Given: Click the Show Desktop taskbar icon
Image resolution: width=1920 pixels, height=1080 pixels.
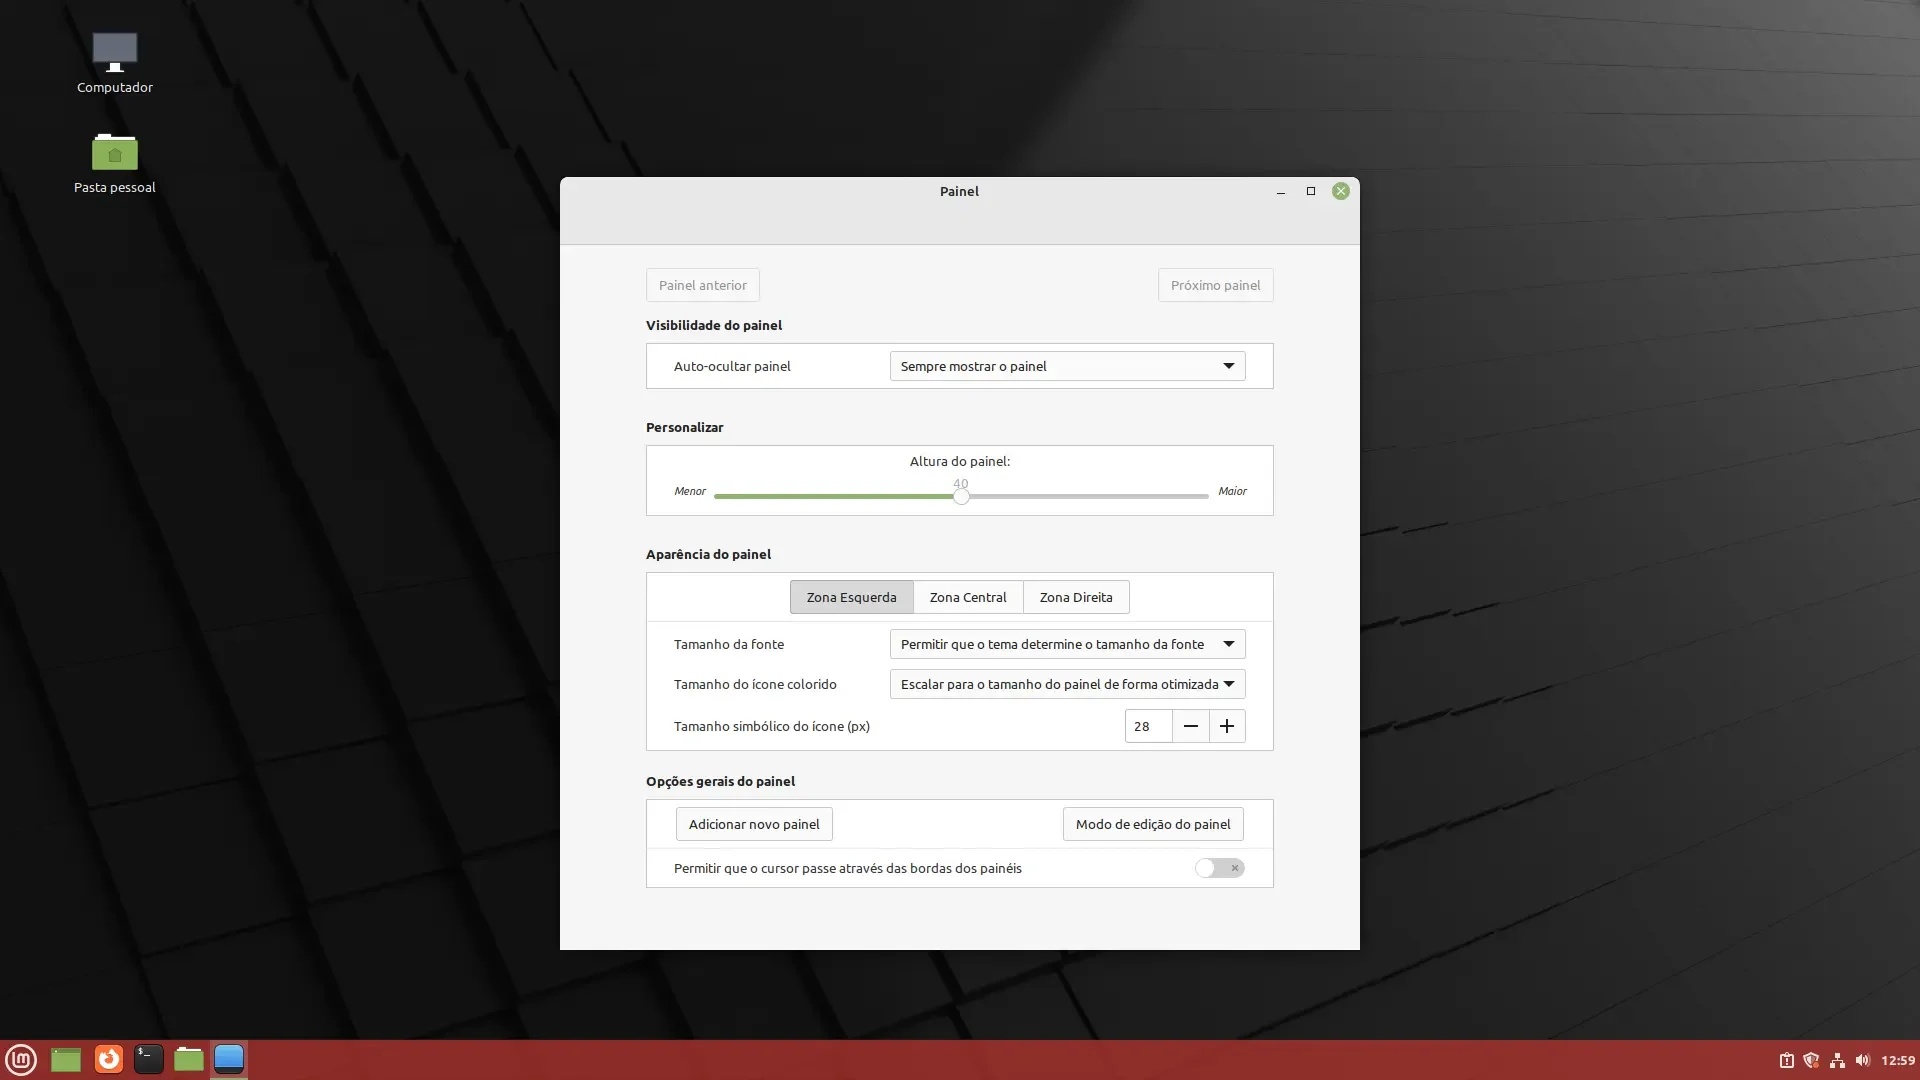Looking at the screenshot, I should click(66, 1059).
